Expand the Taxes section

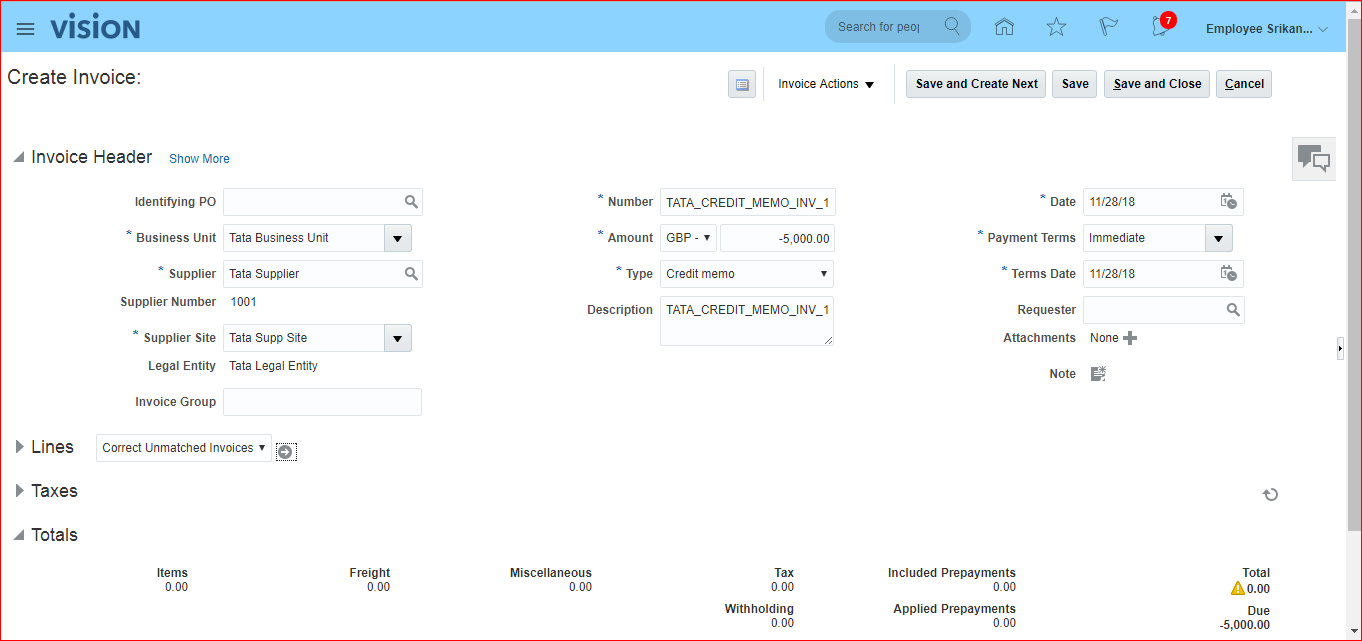point(19,491)
